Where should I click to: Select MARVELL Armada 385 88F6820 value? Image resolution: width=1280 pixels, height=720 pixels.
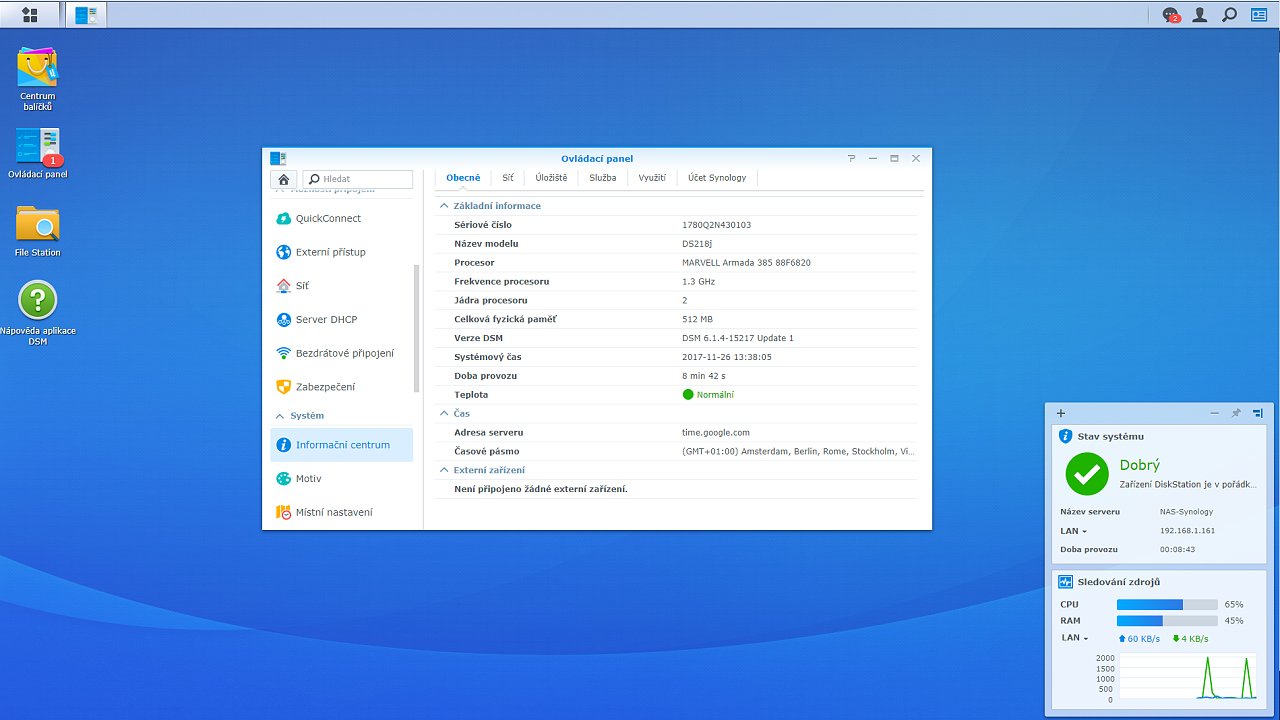pos(746,263)
